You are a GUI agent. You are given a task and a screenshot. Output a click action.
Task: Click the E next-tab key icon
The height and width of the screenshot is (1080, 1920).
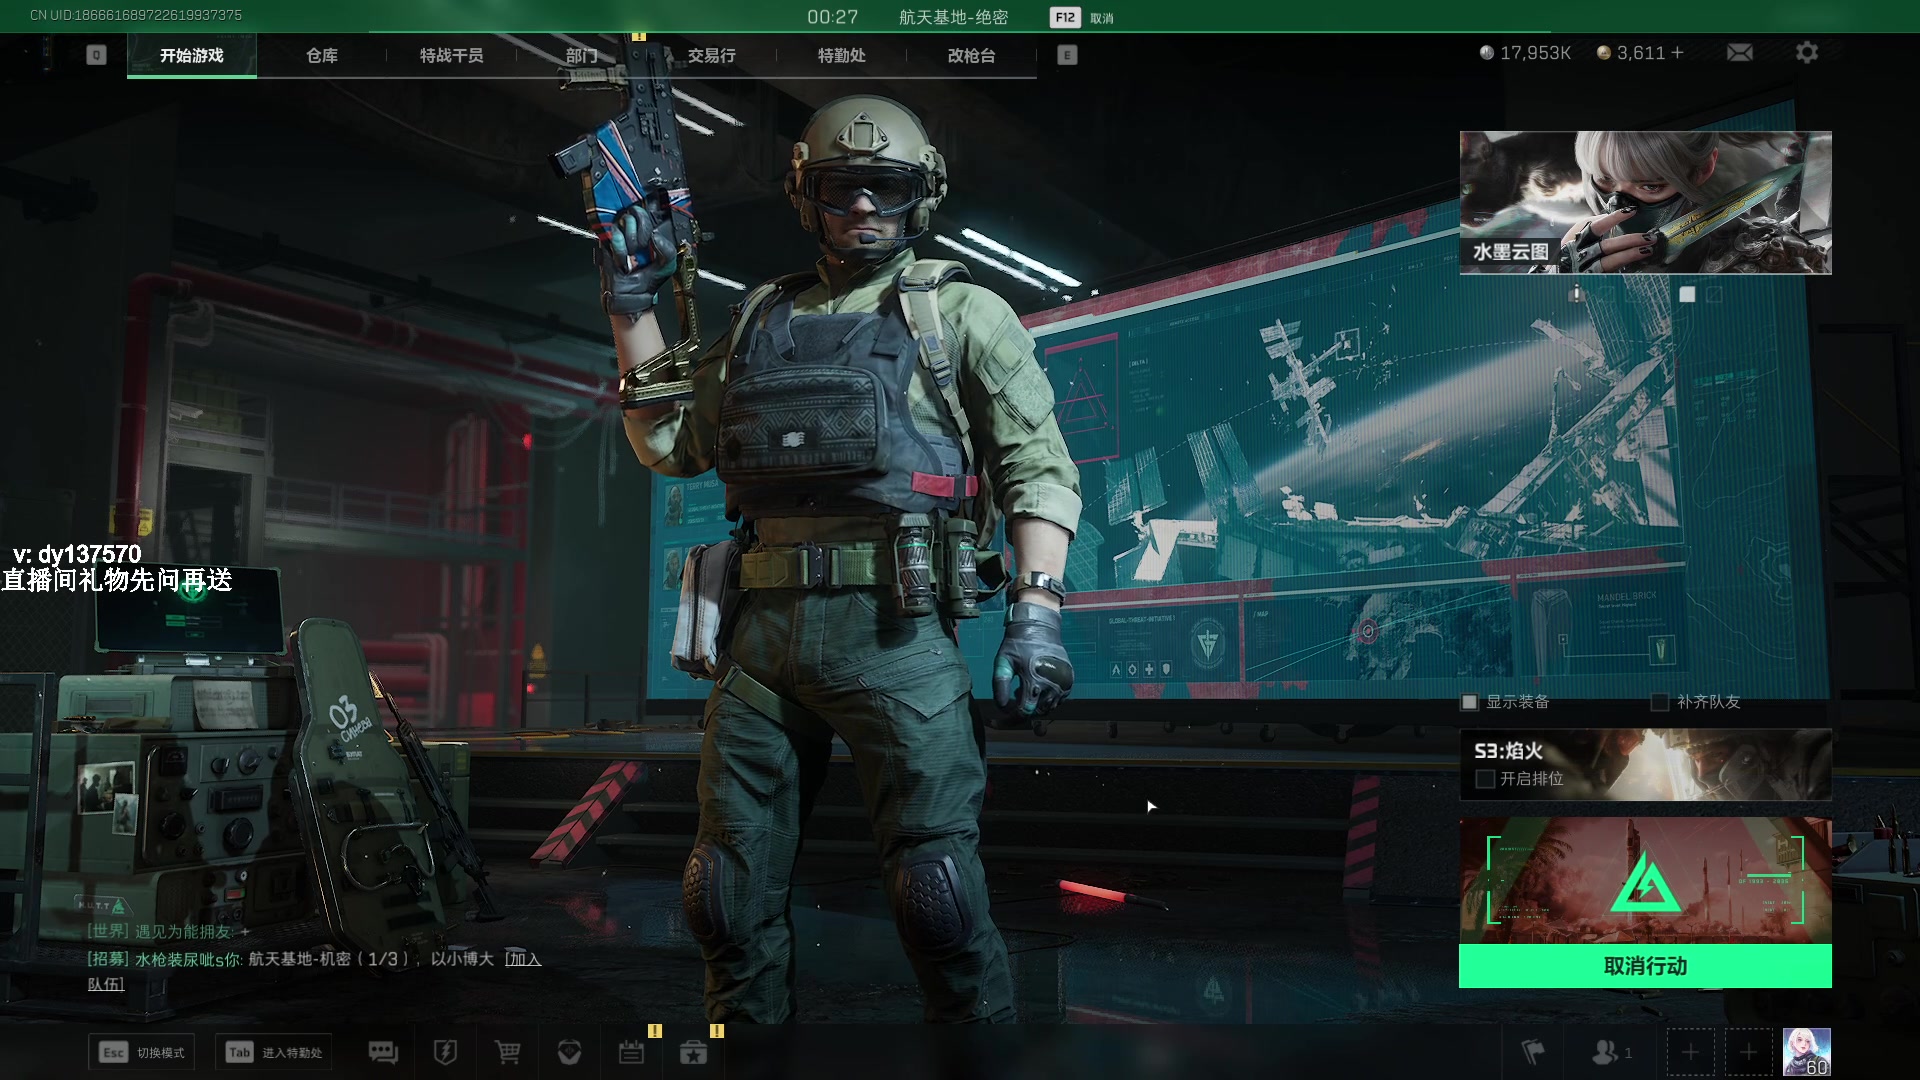1067,55
